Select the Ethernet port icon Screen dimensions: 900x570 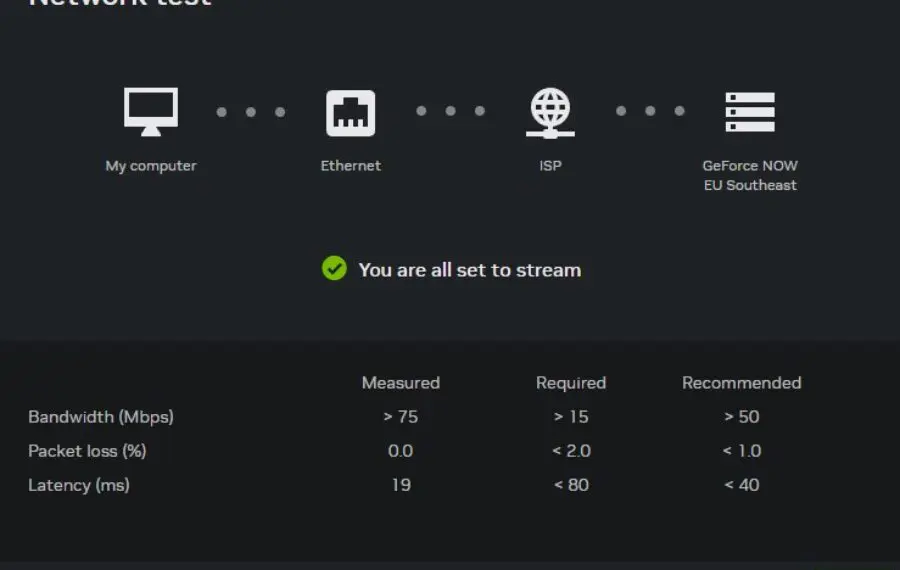pos(351,113)
